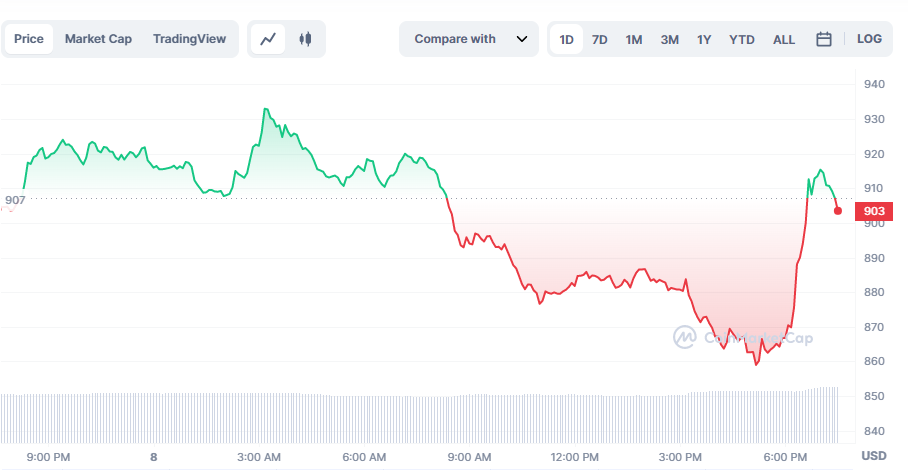Select the 1D time range
908x470 pixels.
coord(566,39)
